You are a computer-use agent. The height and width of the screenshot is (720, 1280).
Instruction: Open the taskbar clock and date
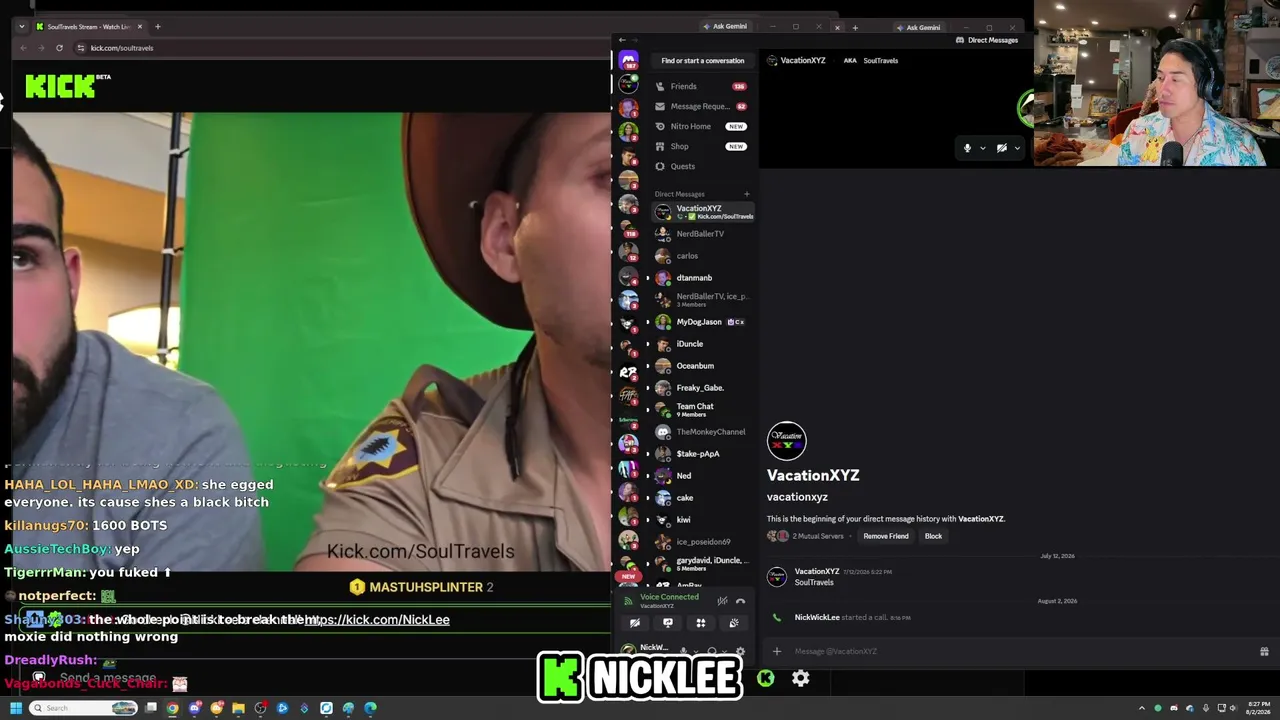coord(1258,708)
